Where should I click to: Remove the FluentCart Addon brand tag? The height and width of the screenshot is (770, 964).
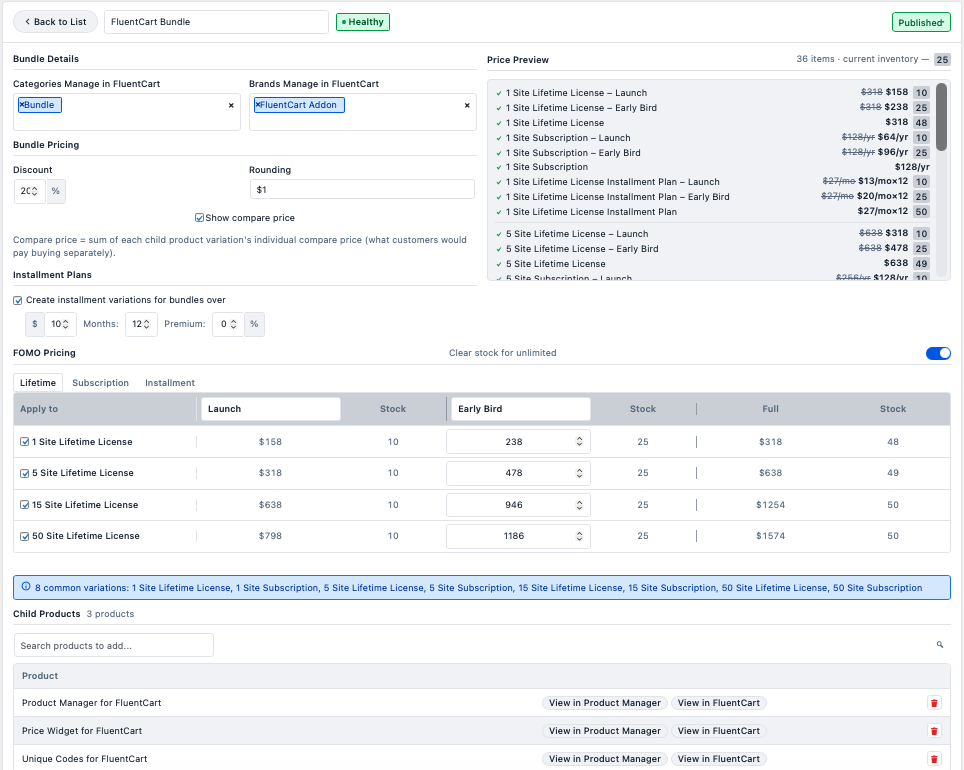(258, 105)
